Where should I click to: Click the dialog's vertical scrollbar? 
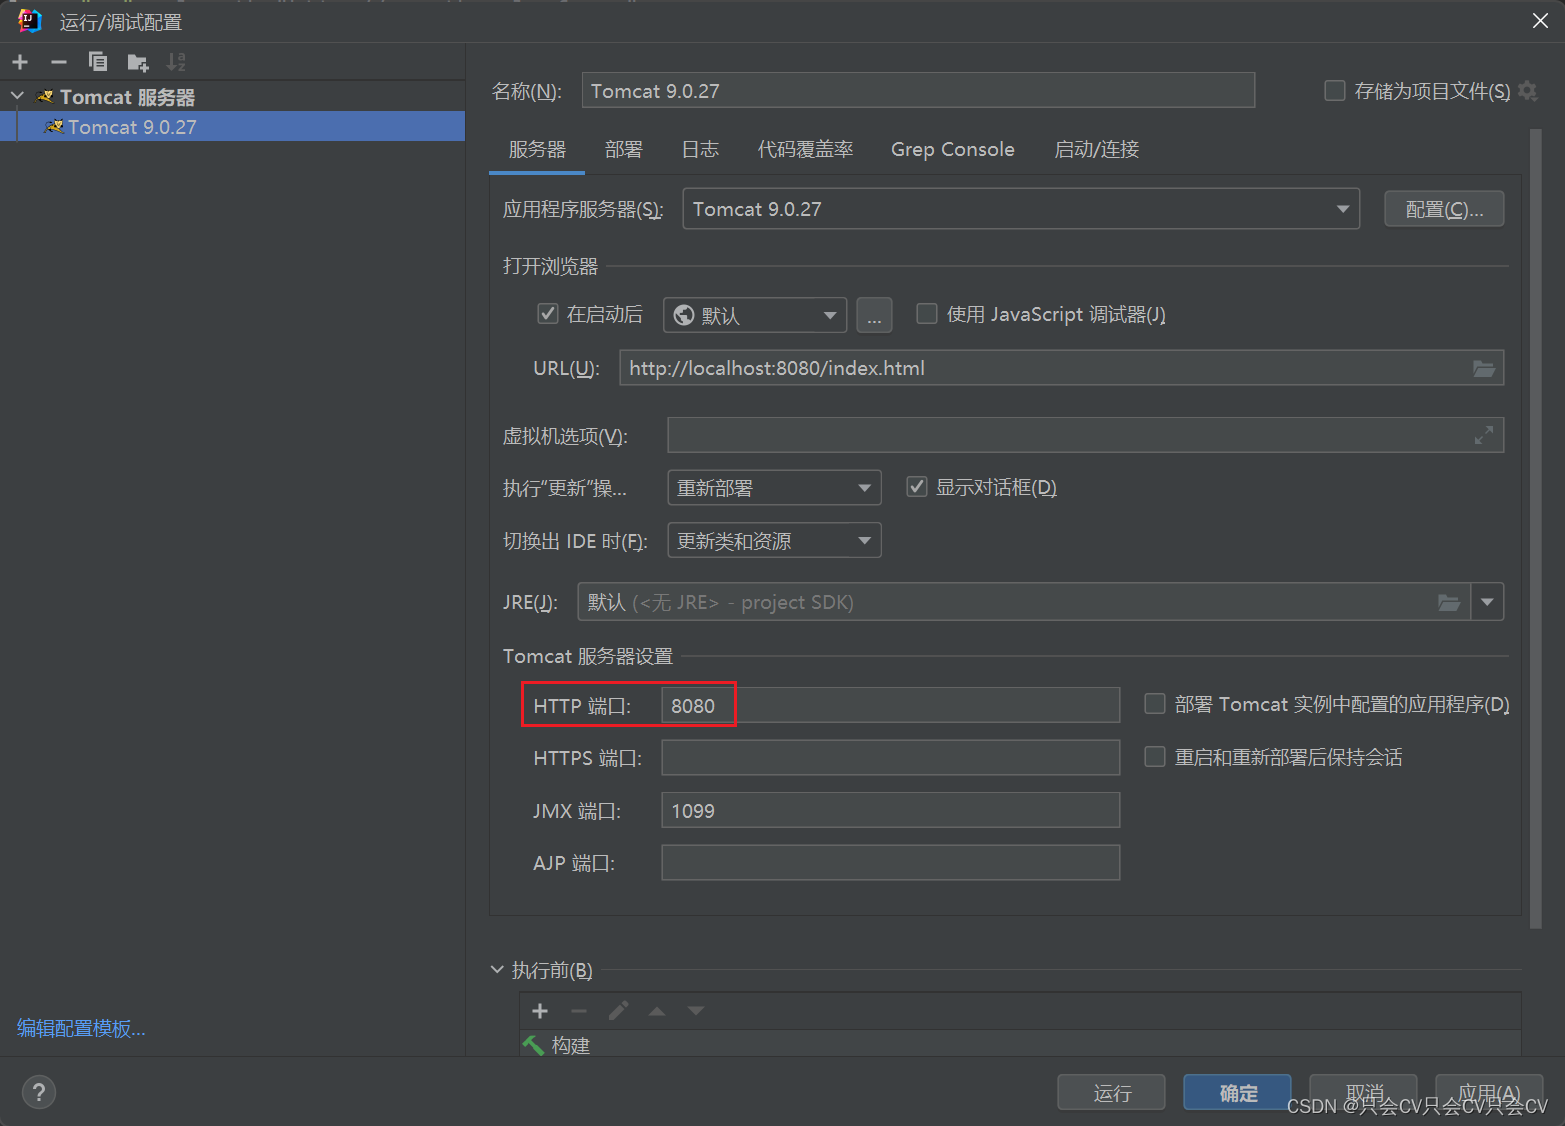[1536, 529]
